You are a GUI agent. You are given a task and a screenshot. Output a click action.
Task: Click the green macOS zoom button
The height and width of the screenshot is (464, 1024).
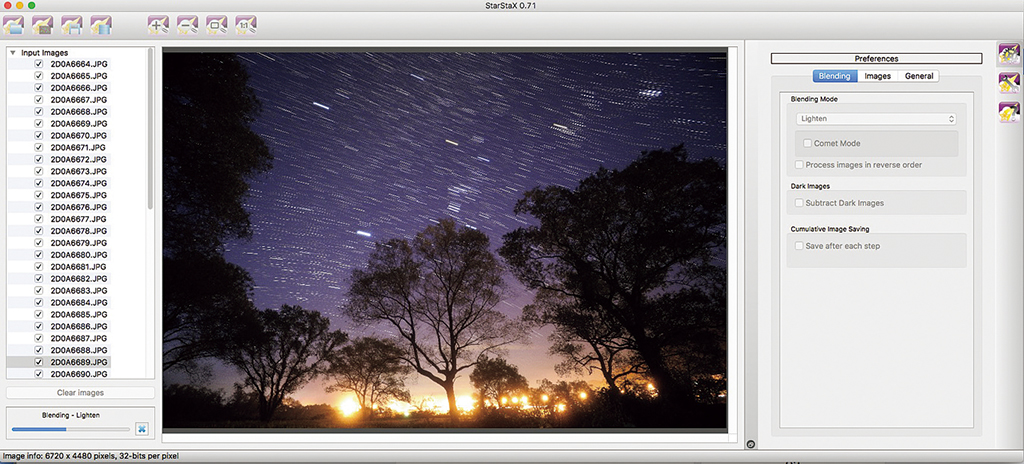(x=31, y=5)
